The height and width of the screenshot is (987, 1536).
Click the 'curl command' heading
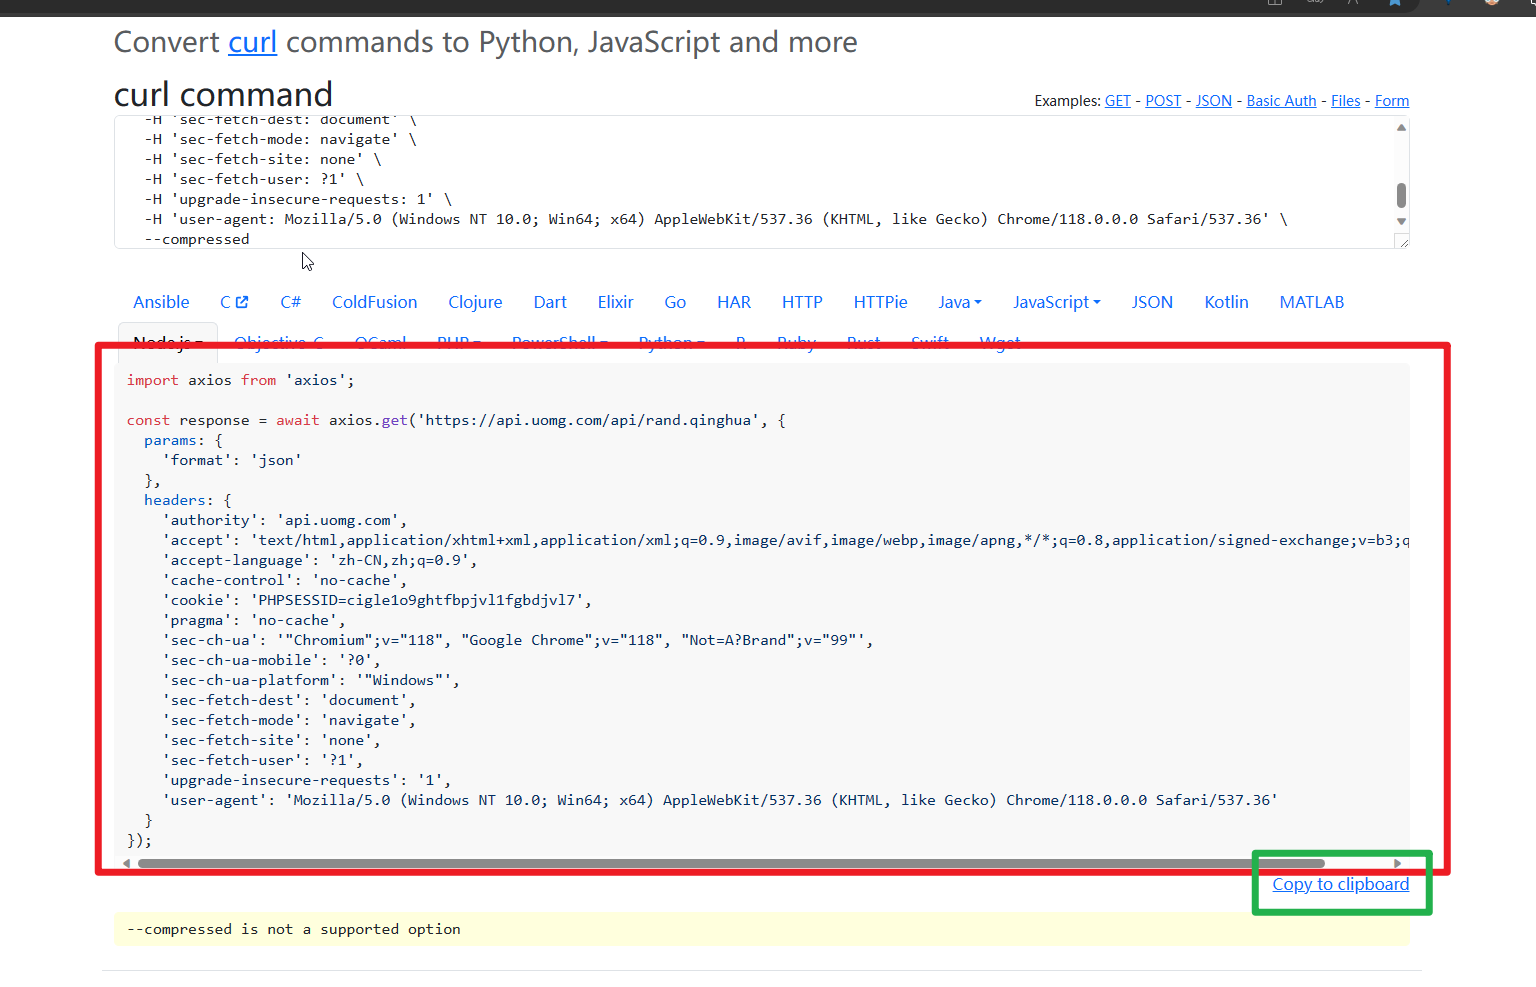pos(223,94)
